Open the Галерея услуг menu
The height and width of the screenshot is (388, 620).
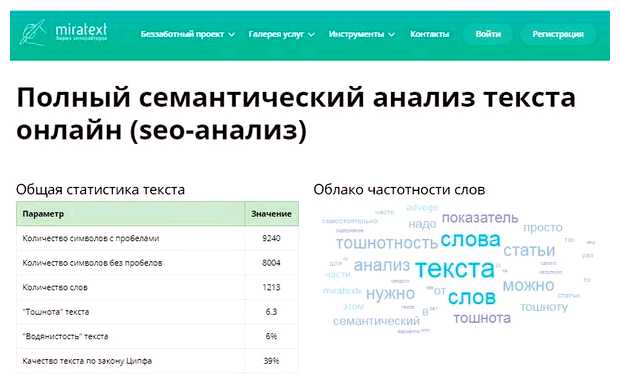coord(276,34)
